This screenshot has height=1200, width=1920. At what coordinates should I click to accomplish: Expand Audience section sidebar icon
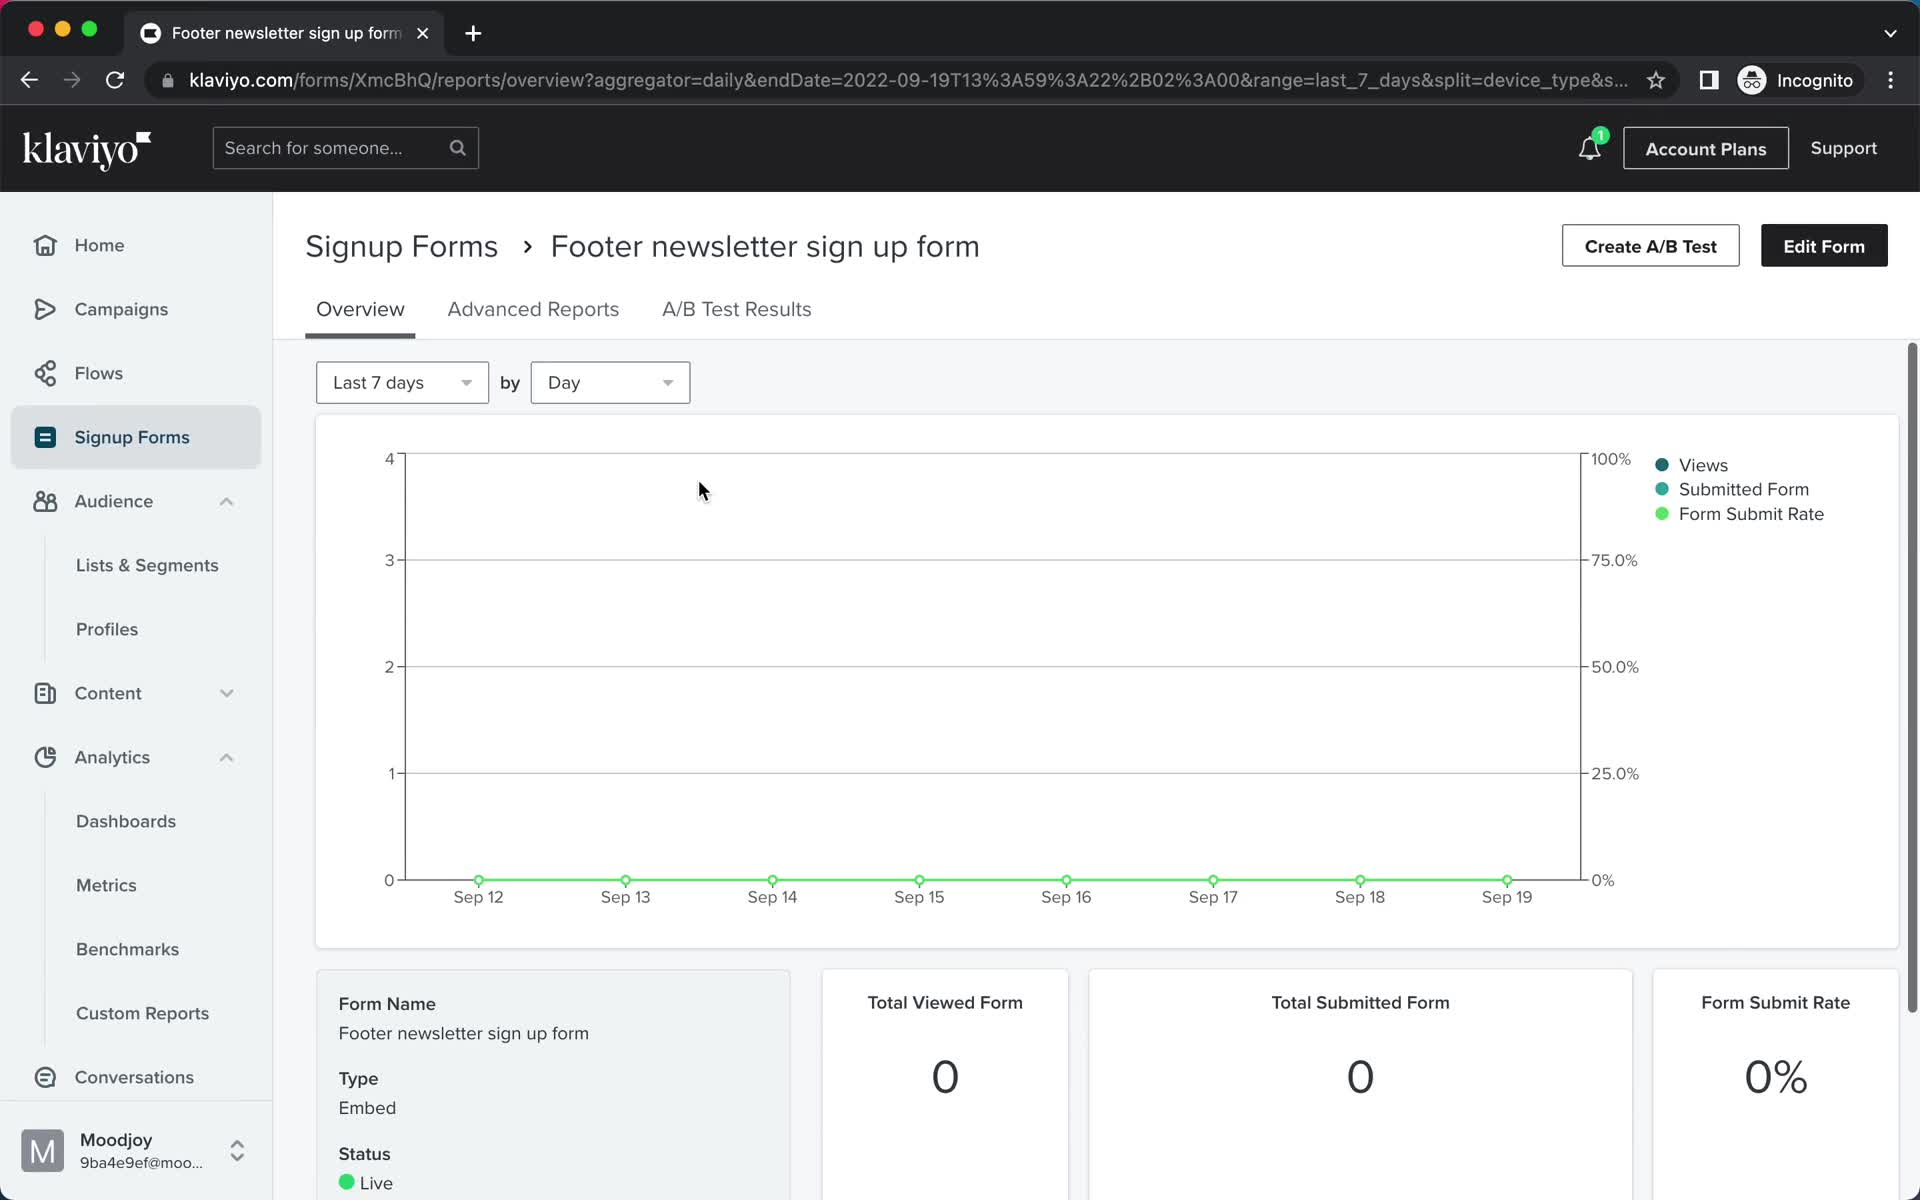pyautogui.click(x=225, y=500)
